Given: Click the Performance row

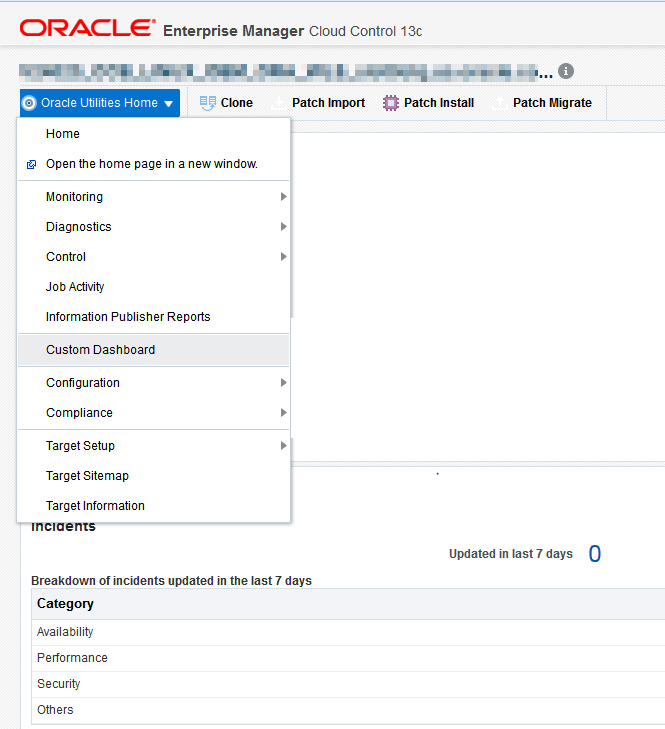Looking at the screenshot, I should click(x=348, y=658).
